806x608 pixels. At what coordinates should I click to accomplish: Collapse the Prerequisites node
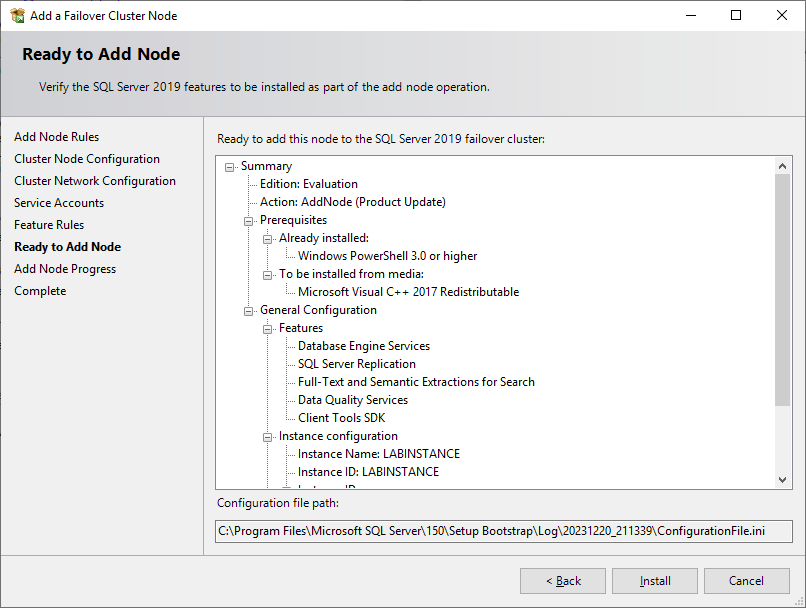(x=248, y=221)
